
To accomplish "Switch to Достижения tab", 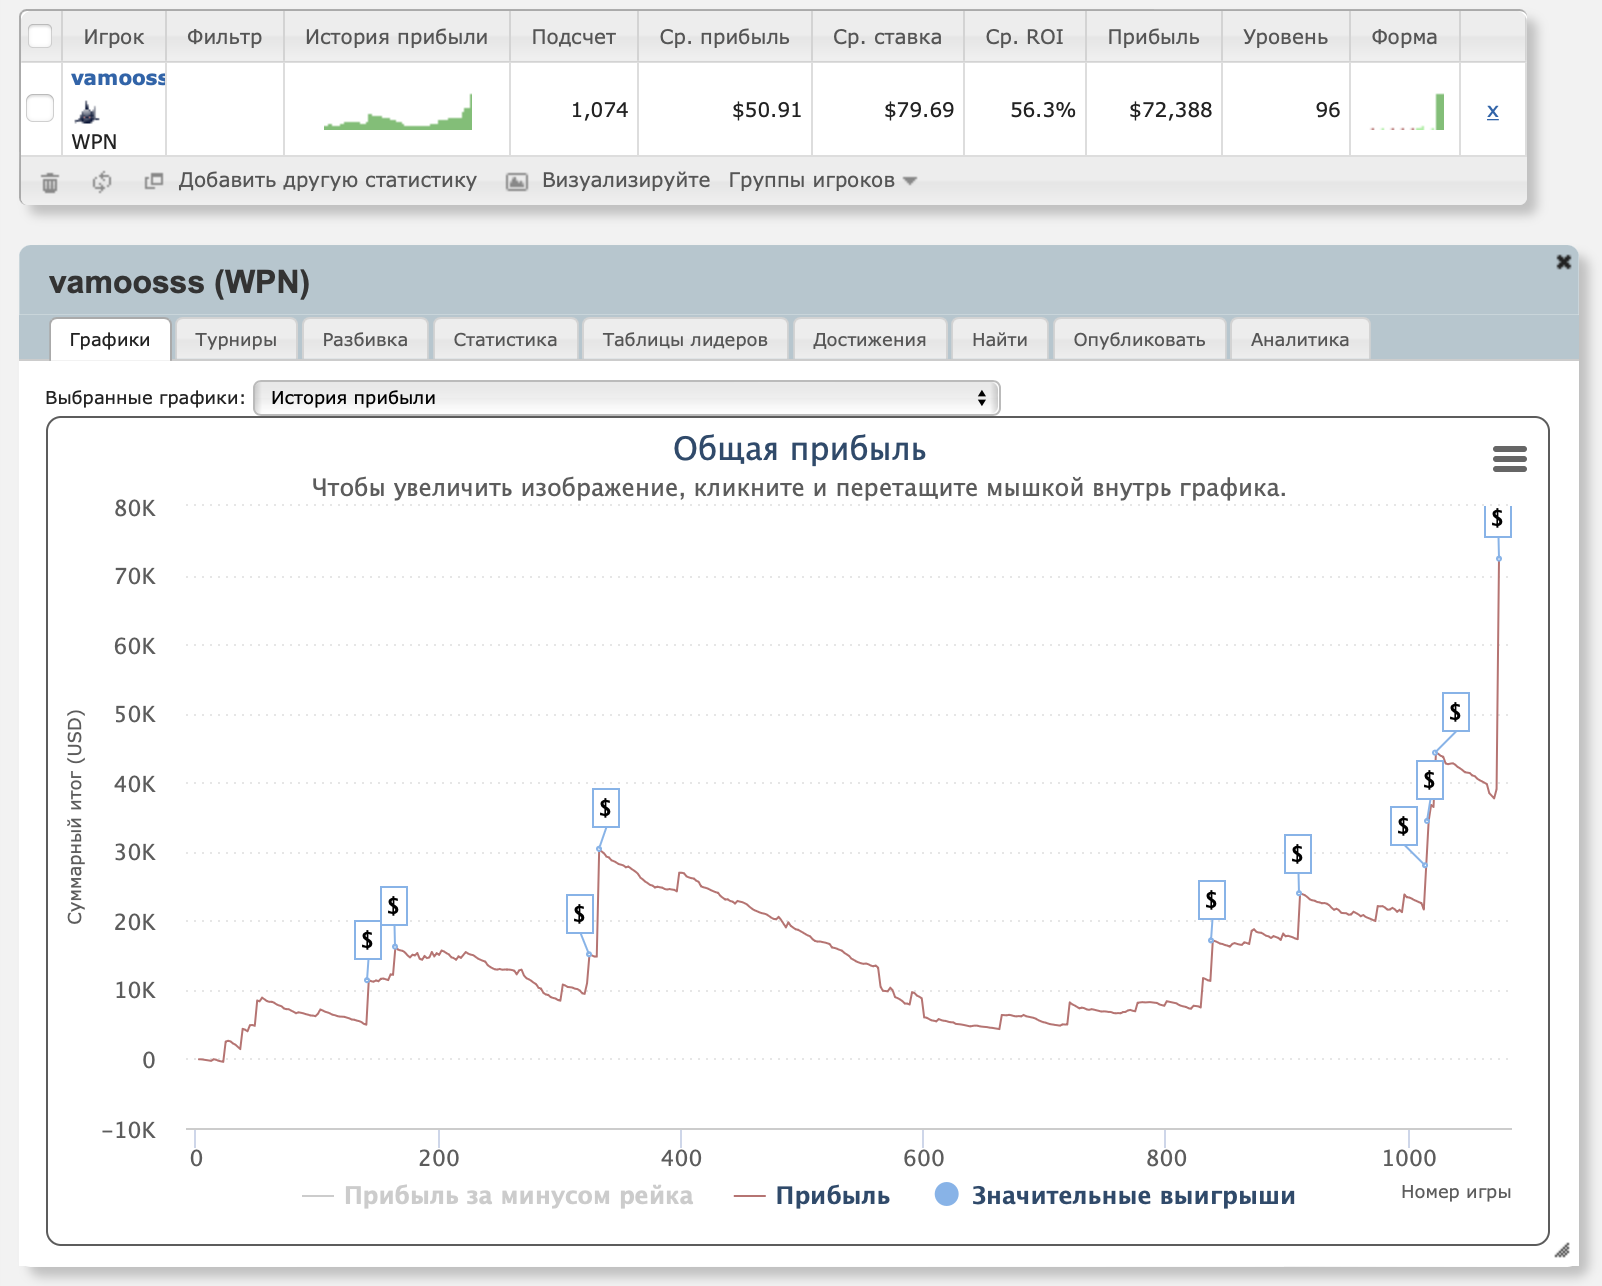I will coord(869,339).
